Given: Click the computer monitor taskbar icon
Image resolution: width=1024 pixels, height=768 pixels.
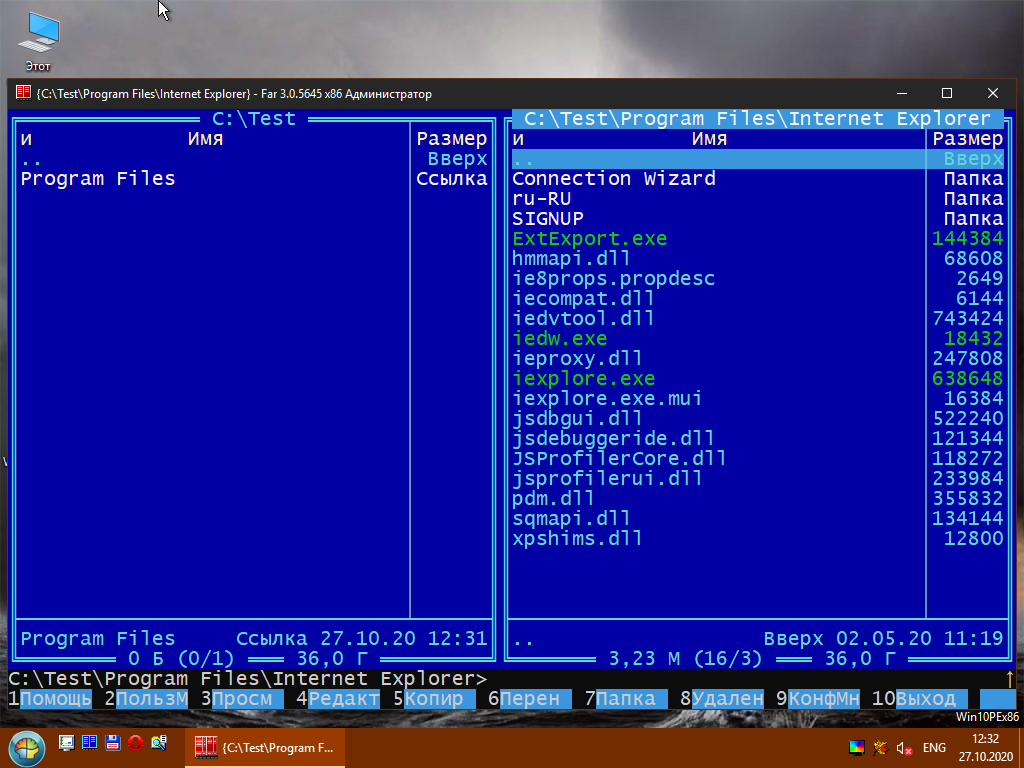Looking at the screenshot, I should click(66, 743).
